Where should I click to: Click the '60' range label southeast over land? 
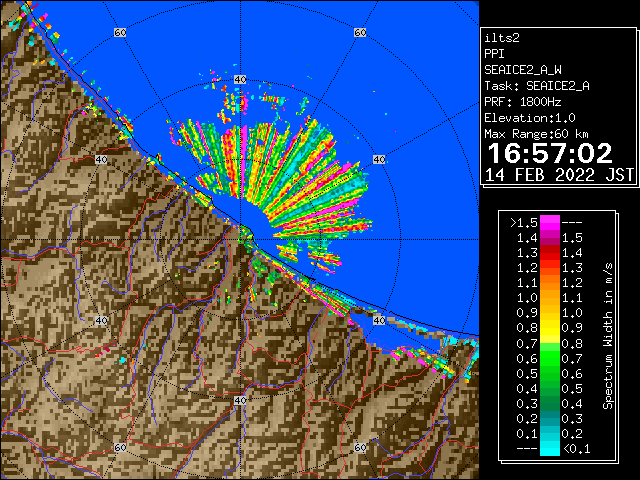[x=360, y=447]
